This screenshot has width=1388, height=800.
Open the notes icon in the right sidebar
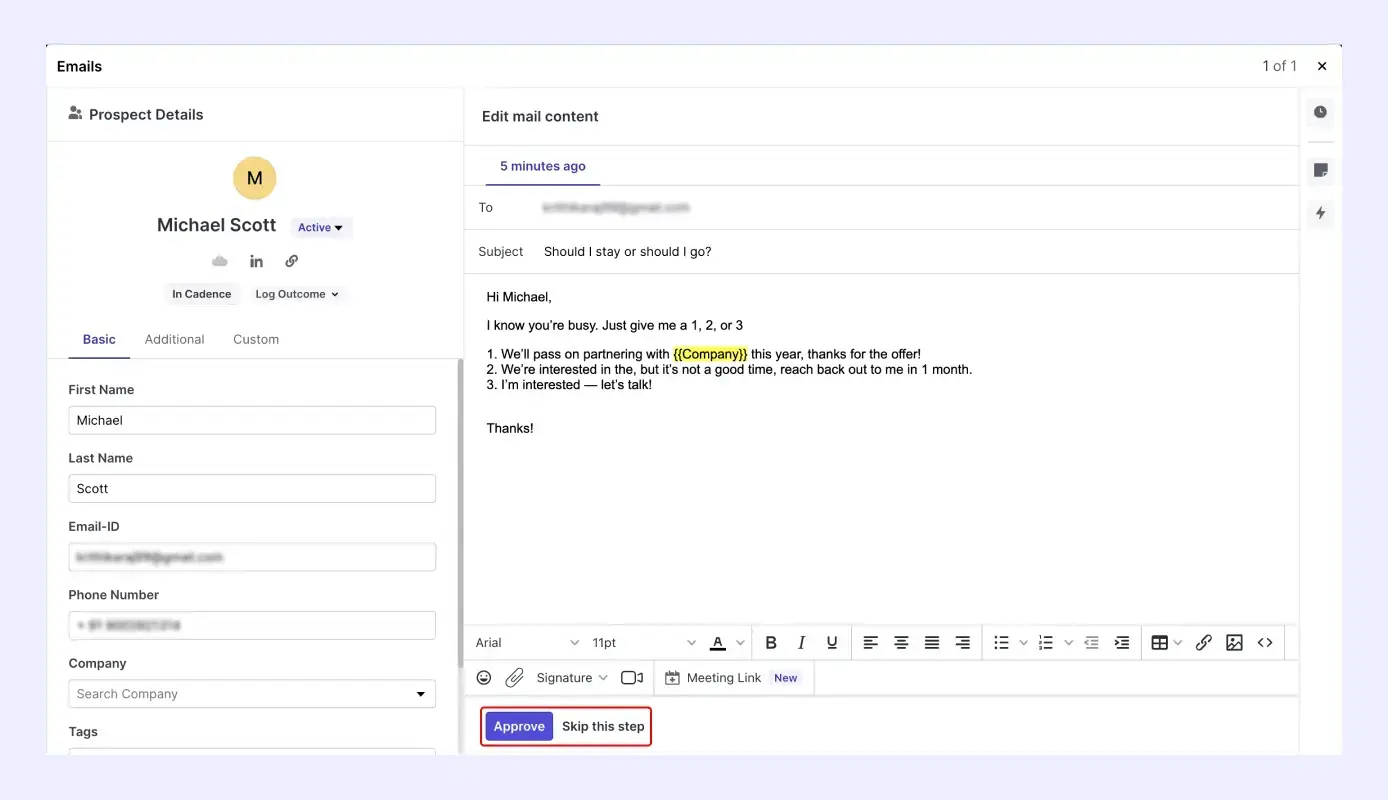click(1321, 170)
